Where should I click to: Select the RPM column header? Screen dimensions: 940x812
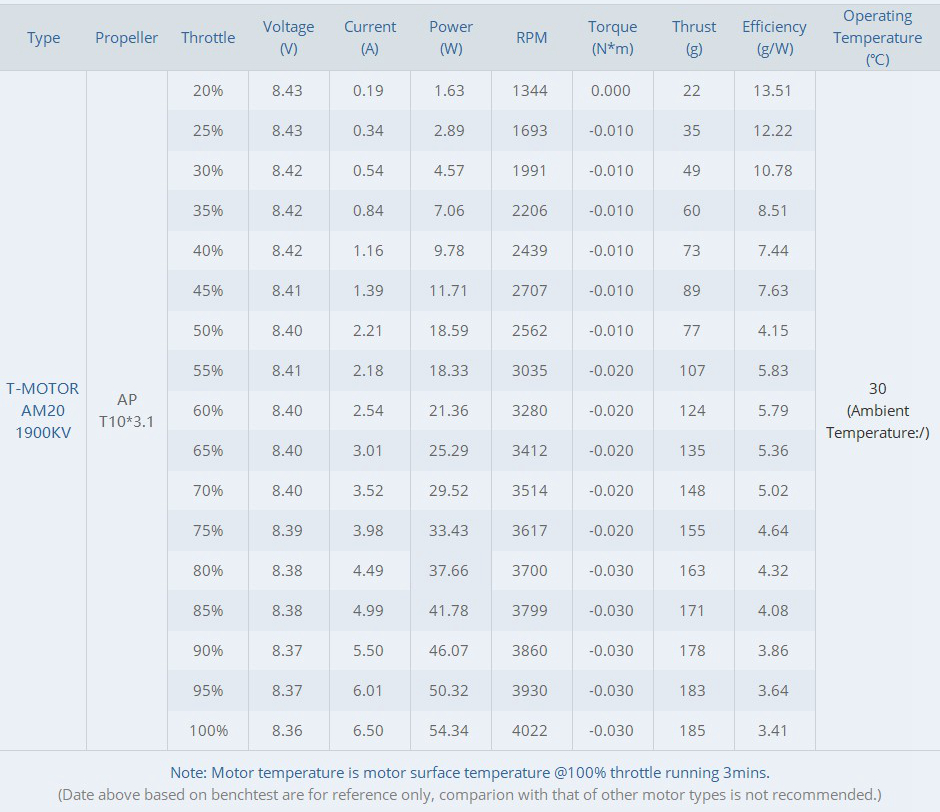(x=531, y=38)
